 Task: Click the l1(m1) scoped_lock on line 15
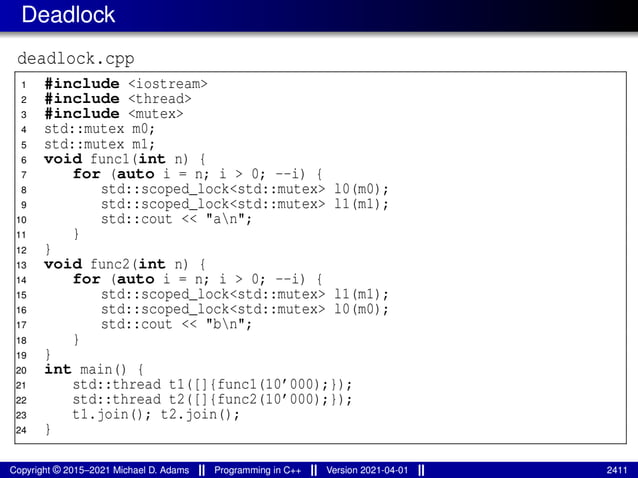pos(245,295)
